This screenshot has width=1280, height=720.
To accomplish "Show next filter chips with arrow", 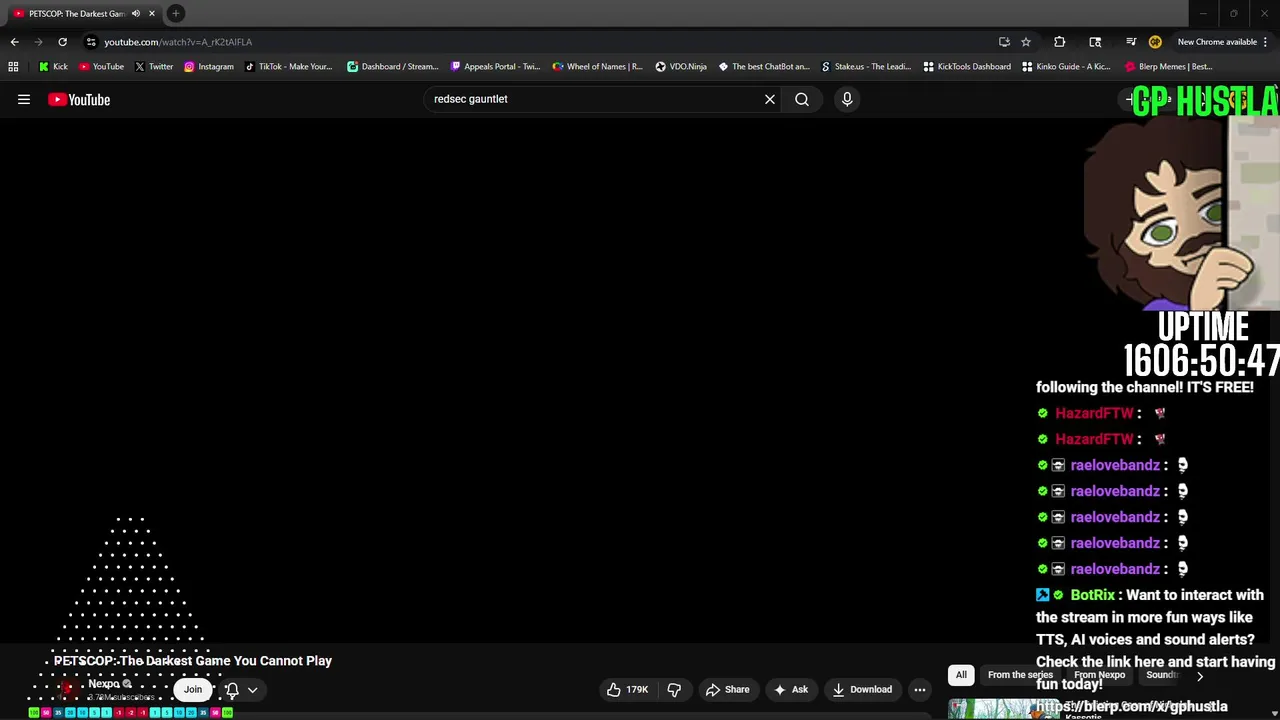I will click(x=1200, y=676).
